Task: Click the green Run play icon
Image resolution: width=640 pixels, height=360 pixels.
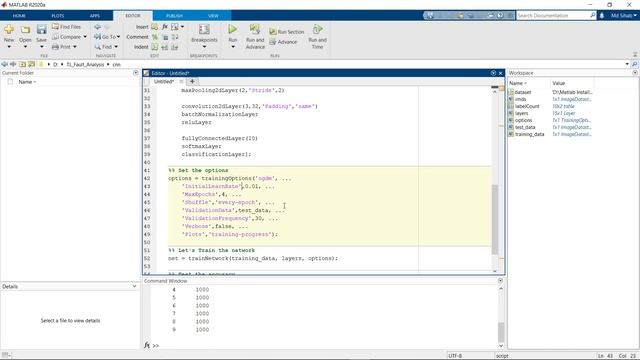Action: click(x=233, y=29)
